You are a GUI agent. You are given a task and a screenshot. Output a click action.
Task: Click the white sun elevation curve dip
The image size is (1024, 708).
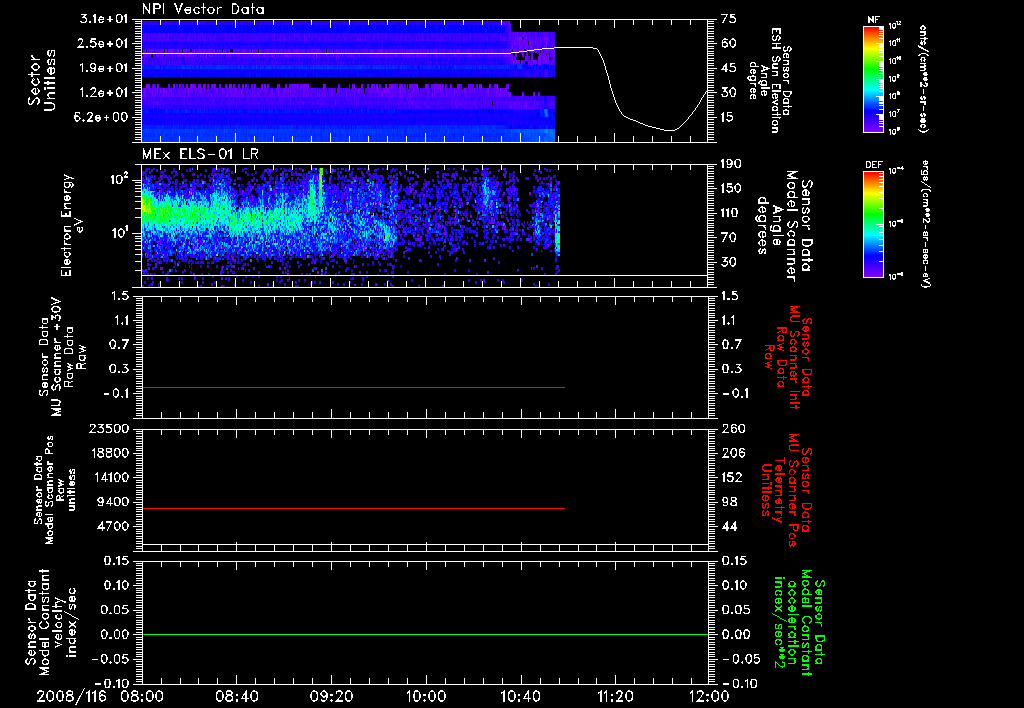[x=670, y=130]
